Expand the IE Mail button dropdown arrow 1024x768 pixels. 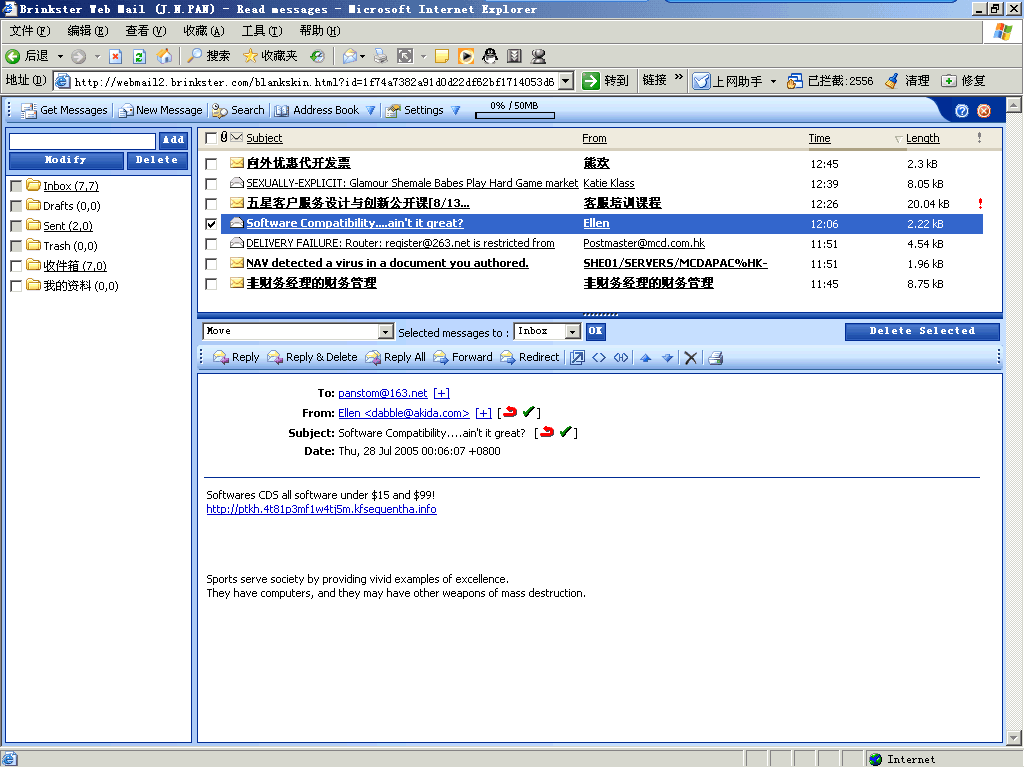[362, 56]
